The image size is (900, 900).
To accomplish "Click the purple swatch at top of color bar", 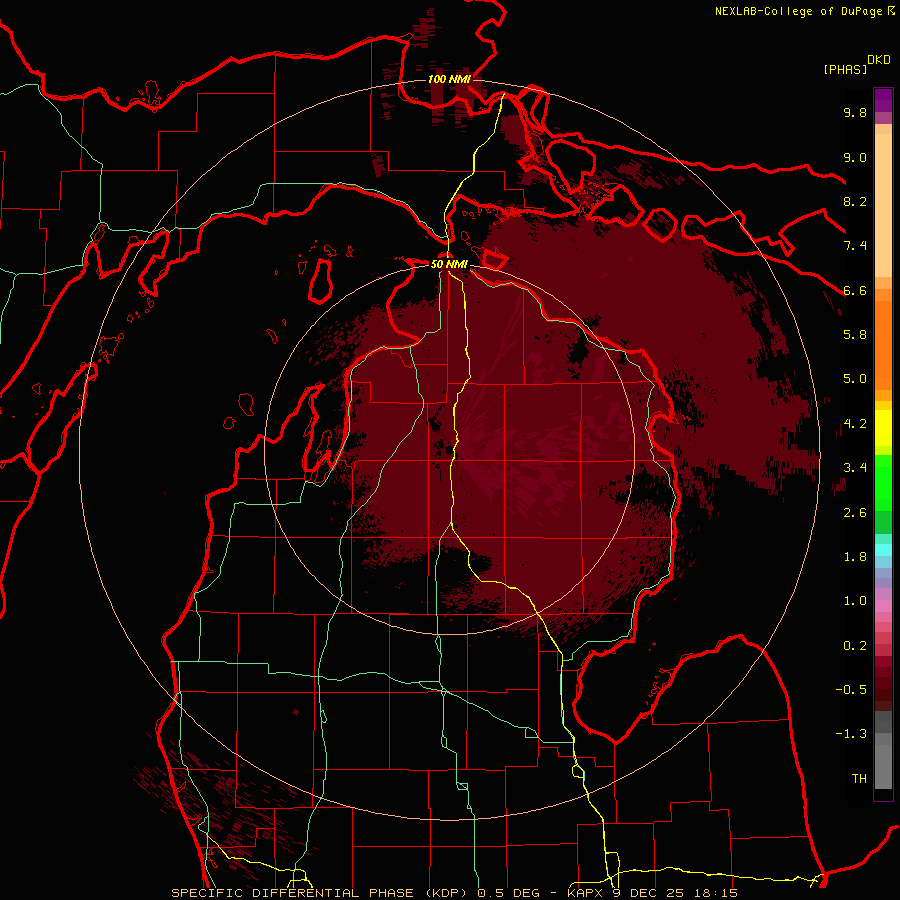I will click(883, 100).
